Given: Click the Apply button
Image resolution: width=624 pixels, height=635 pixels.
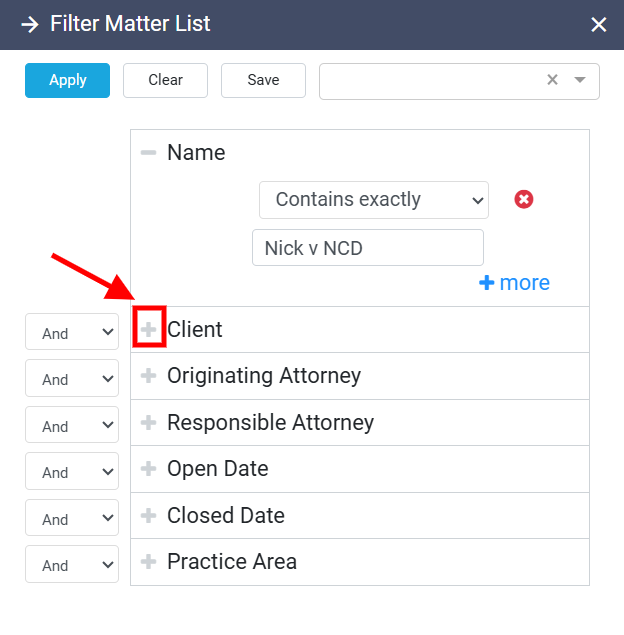Looking at the screenshot, I should tap(67, 80).
